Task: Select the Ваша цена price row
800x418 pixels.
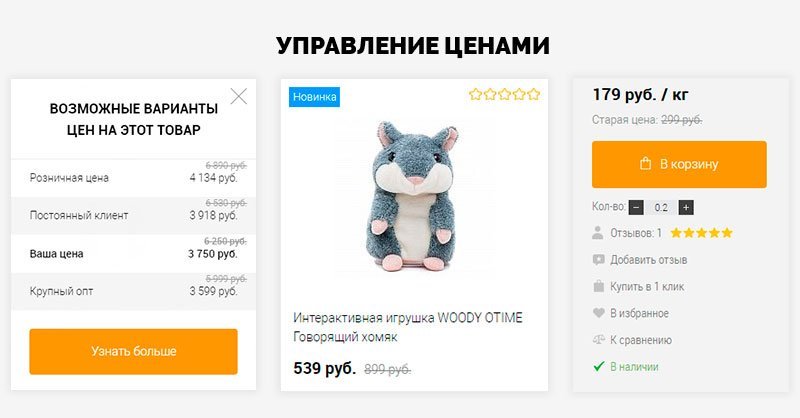Action: coord(134,254)
